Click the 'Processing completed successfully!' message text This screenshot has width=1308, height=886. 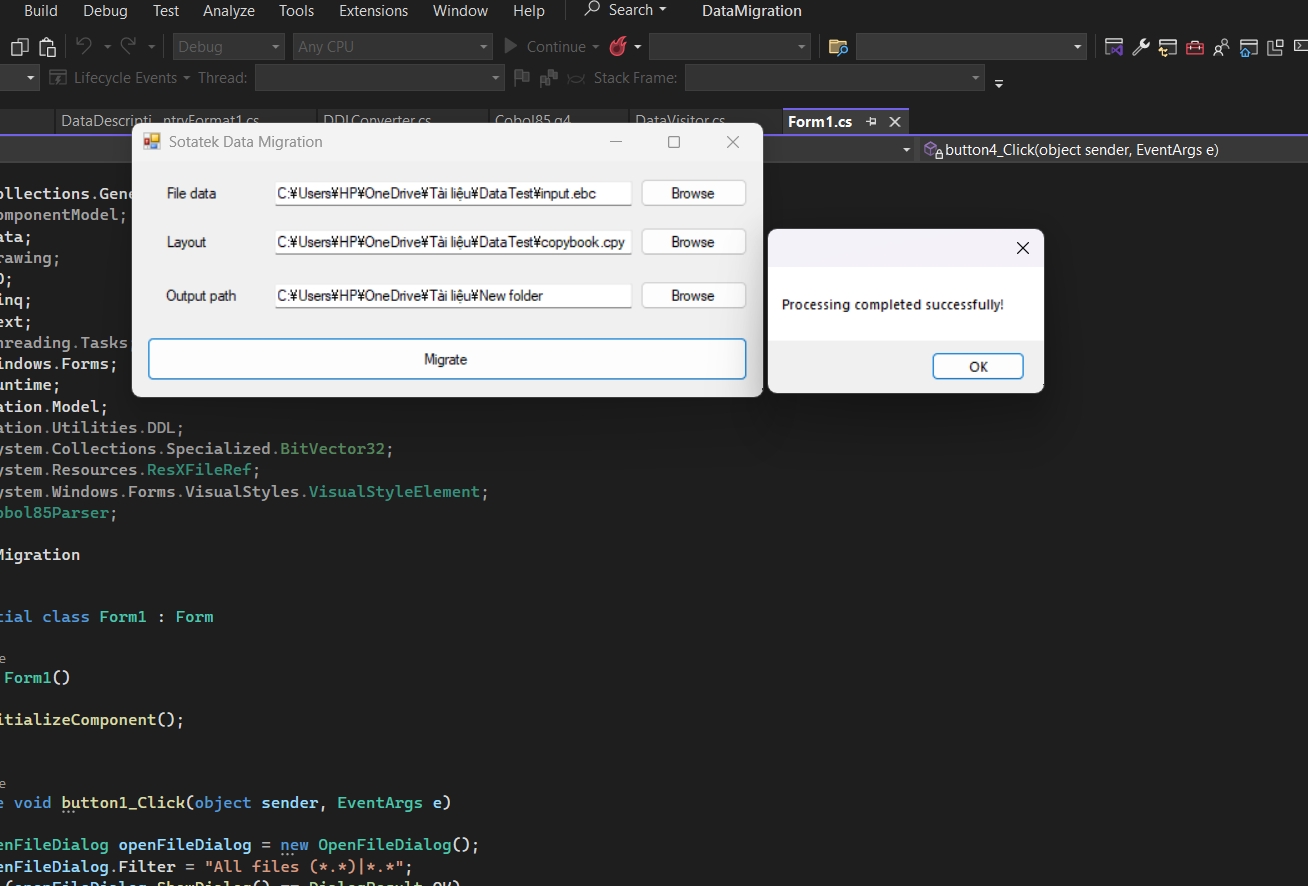(x=893, y=305)
